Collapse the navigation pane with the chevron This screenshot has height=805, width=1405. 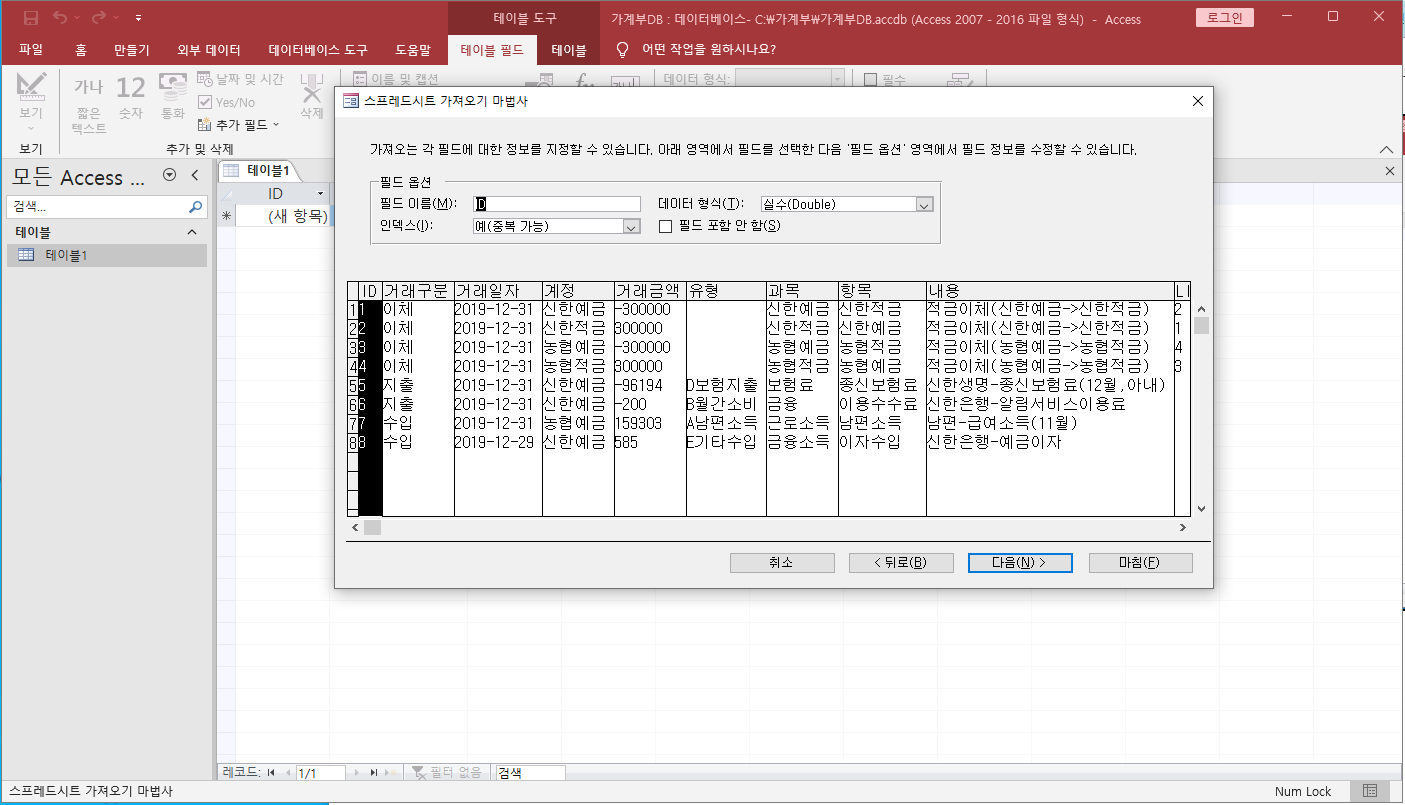[x=195, y=175]
